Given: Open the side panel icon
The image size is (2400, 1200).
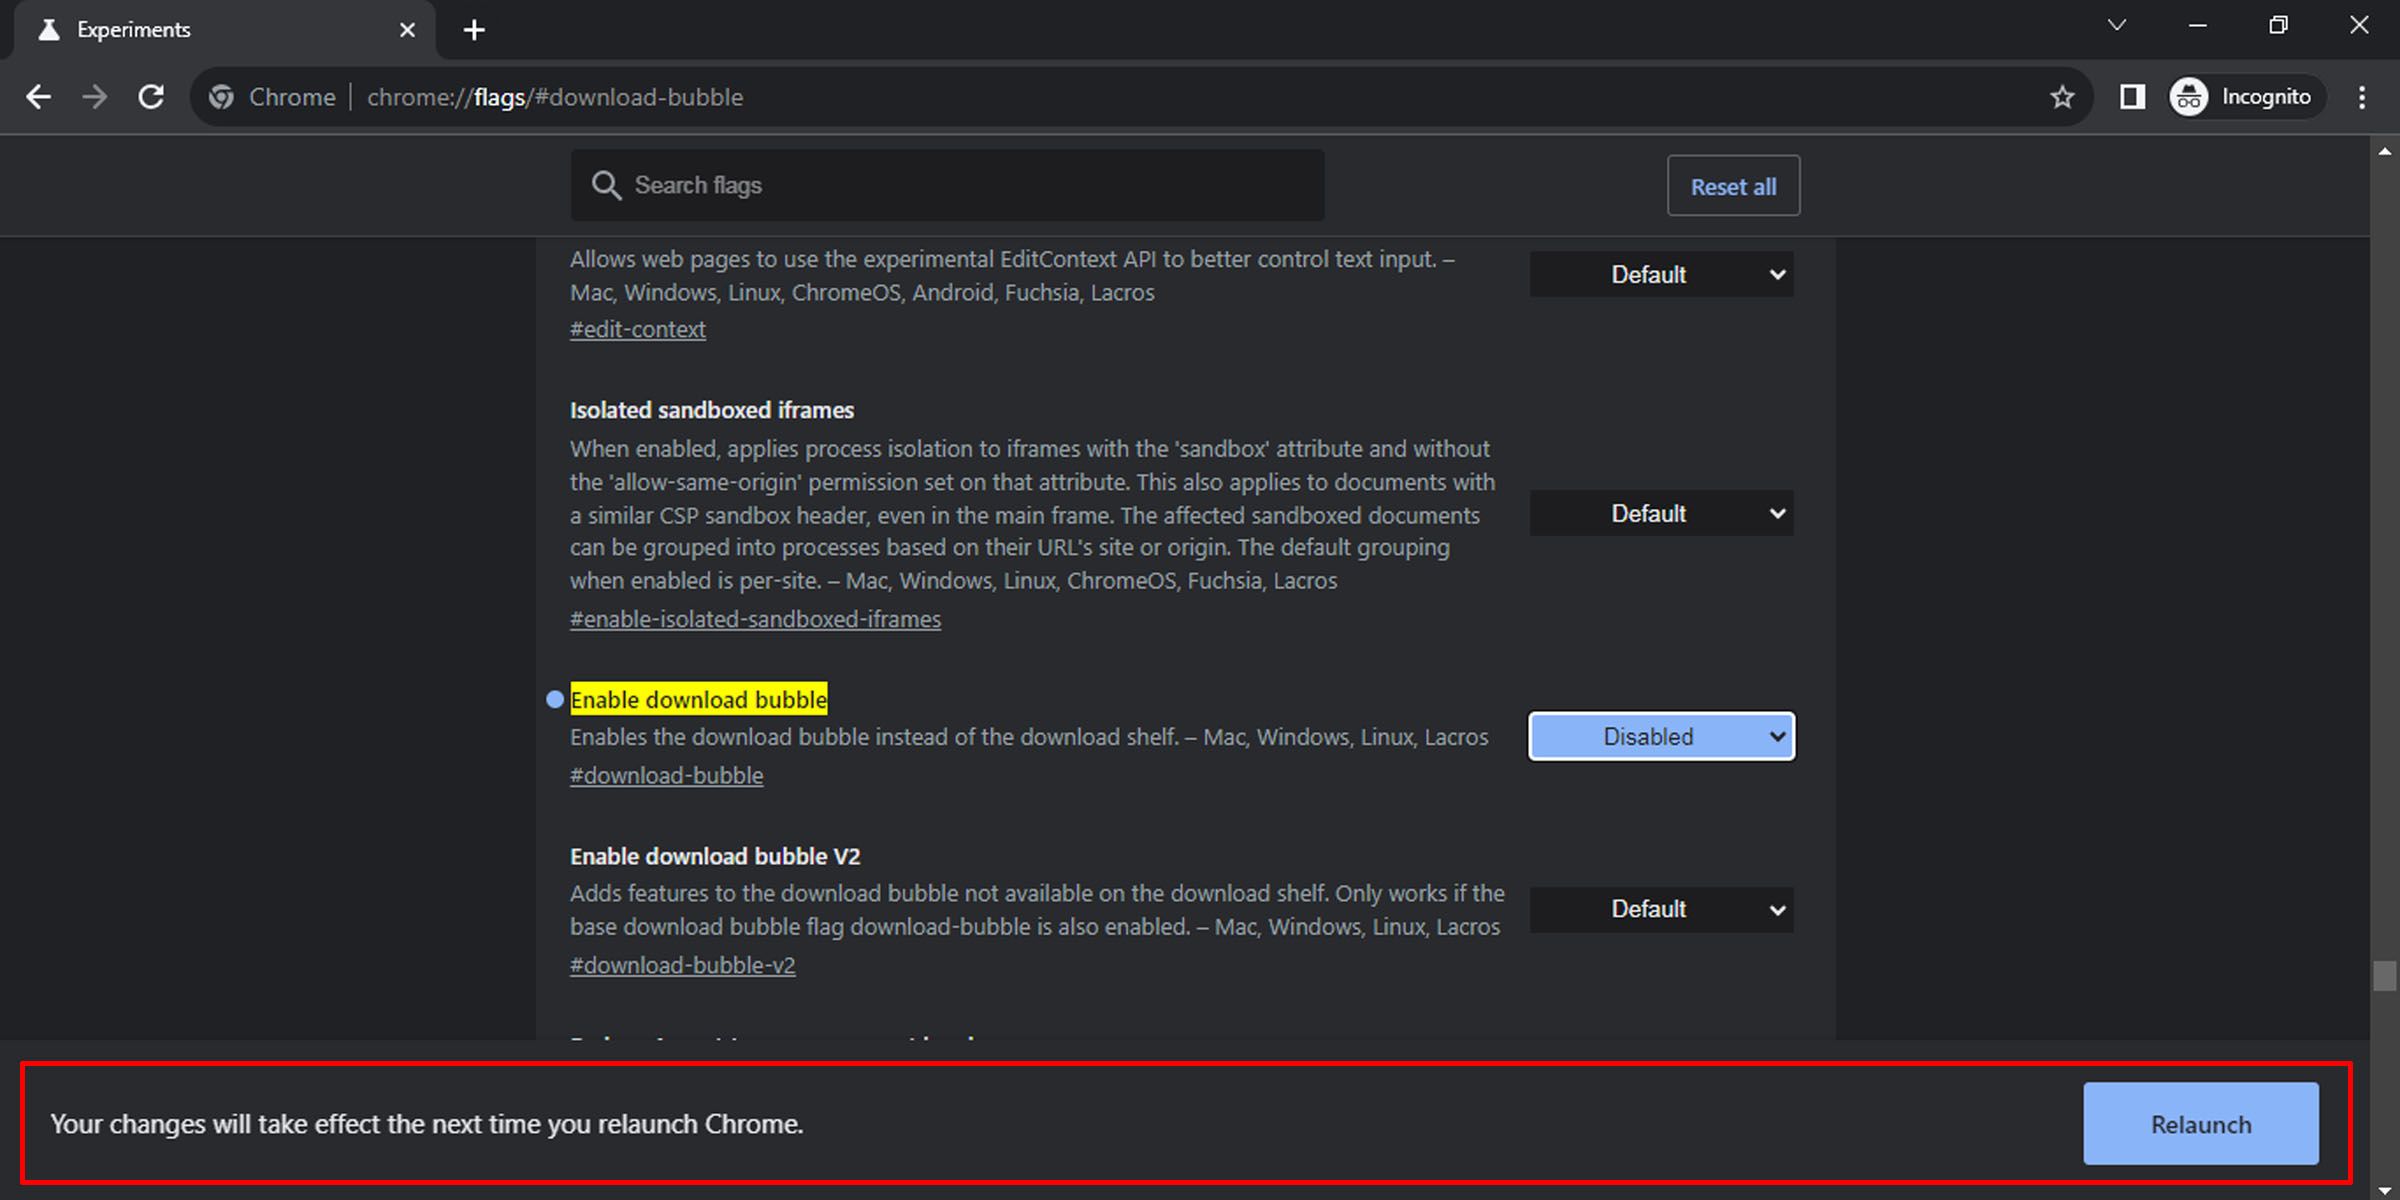Looking at the screenshot, I should [2132, 97].
